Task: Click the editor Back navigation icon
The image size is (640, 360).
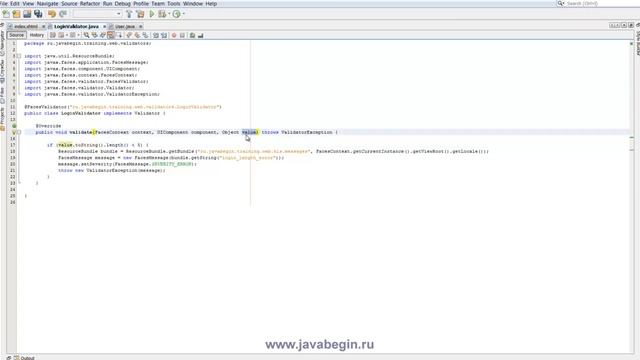Action: (61, 36)
